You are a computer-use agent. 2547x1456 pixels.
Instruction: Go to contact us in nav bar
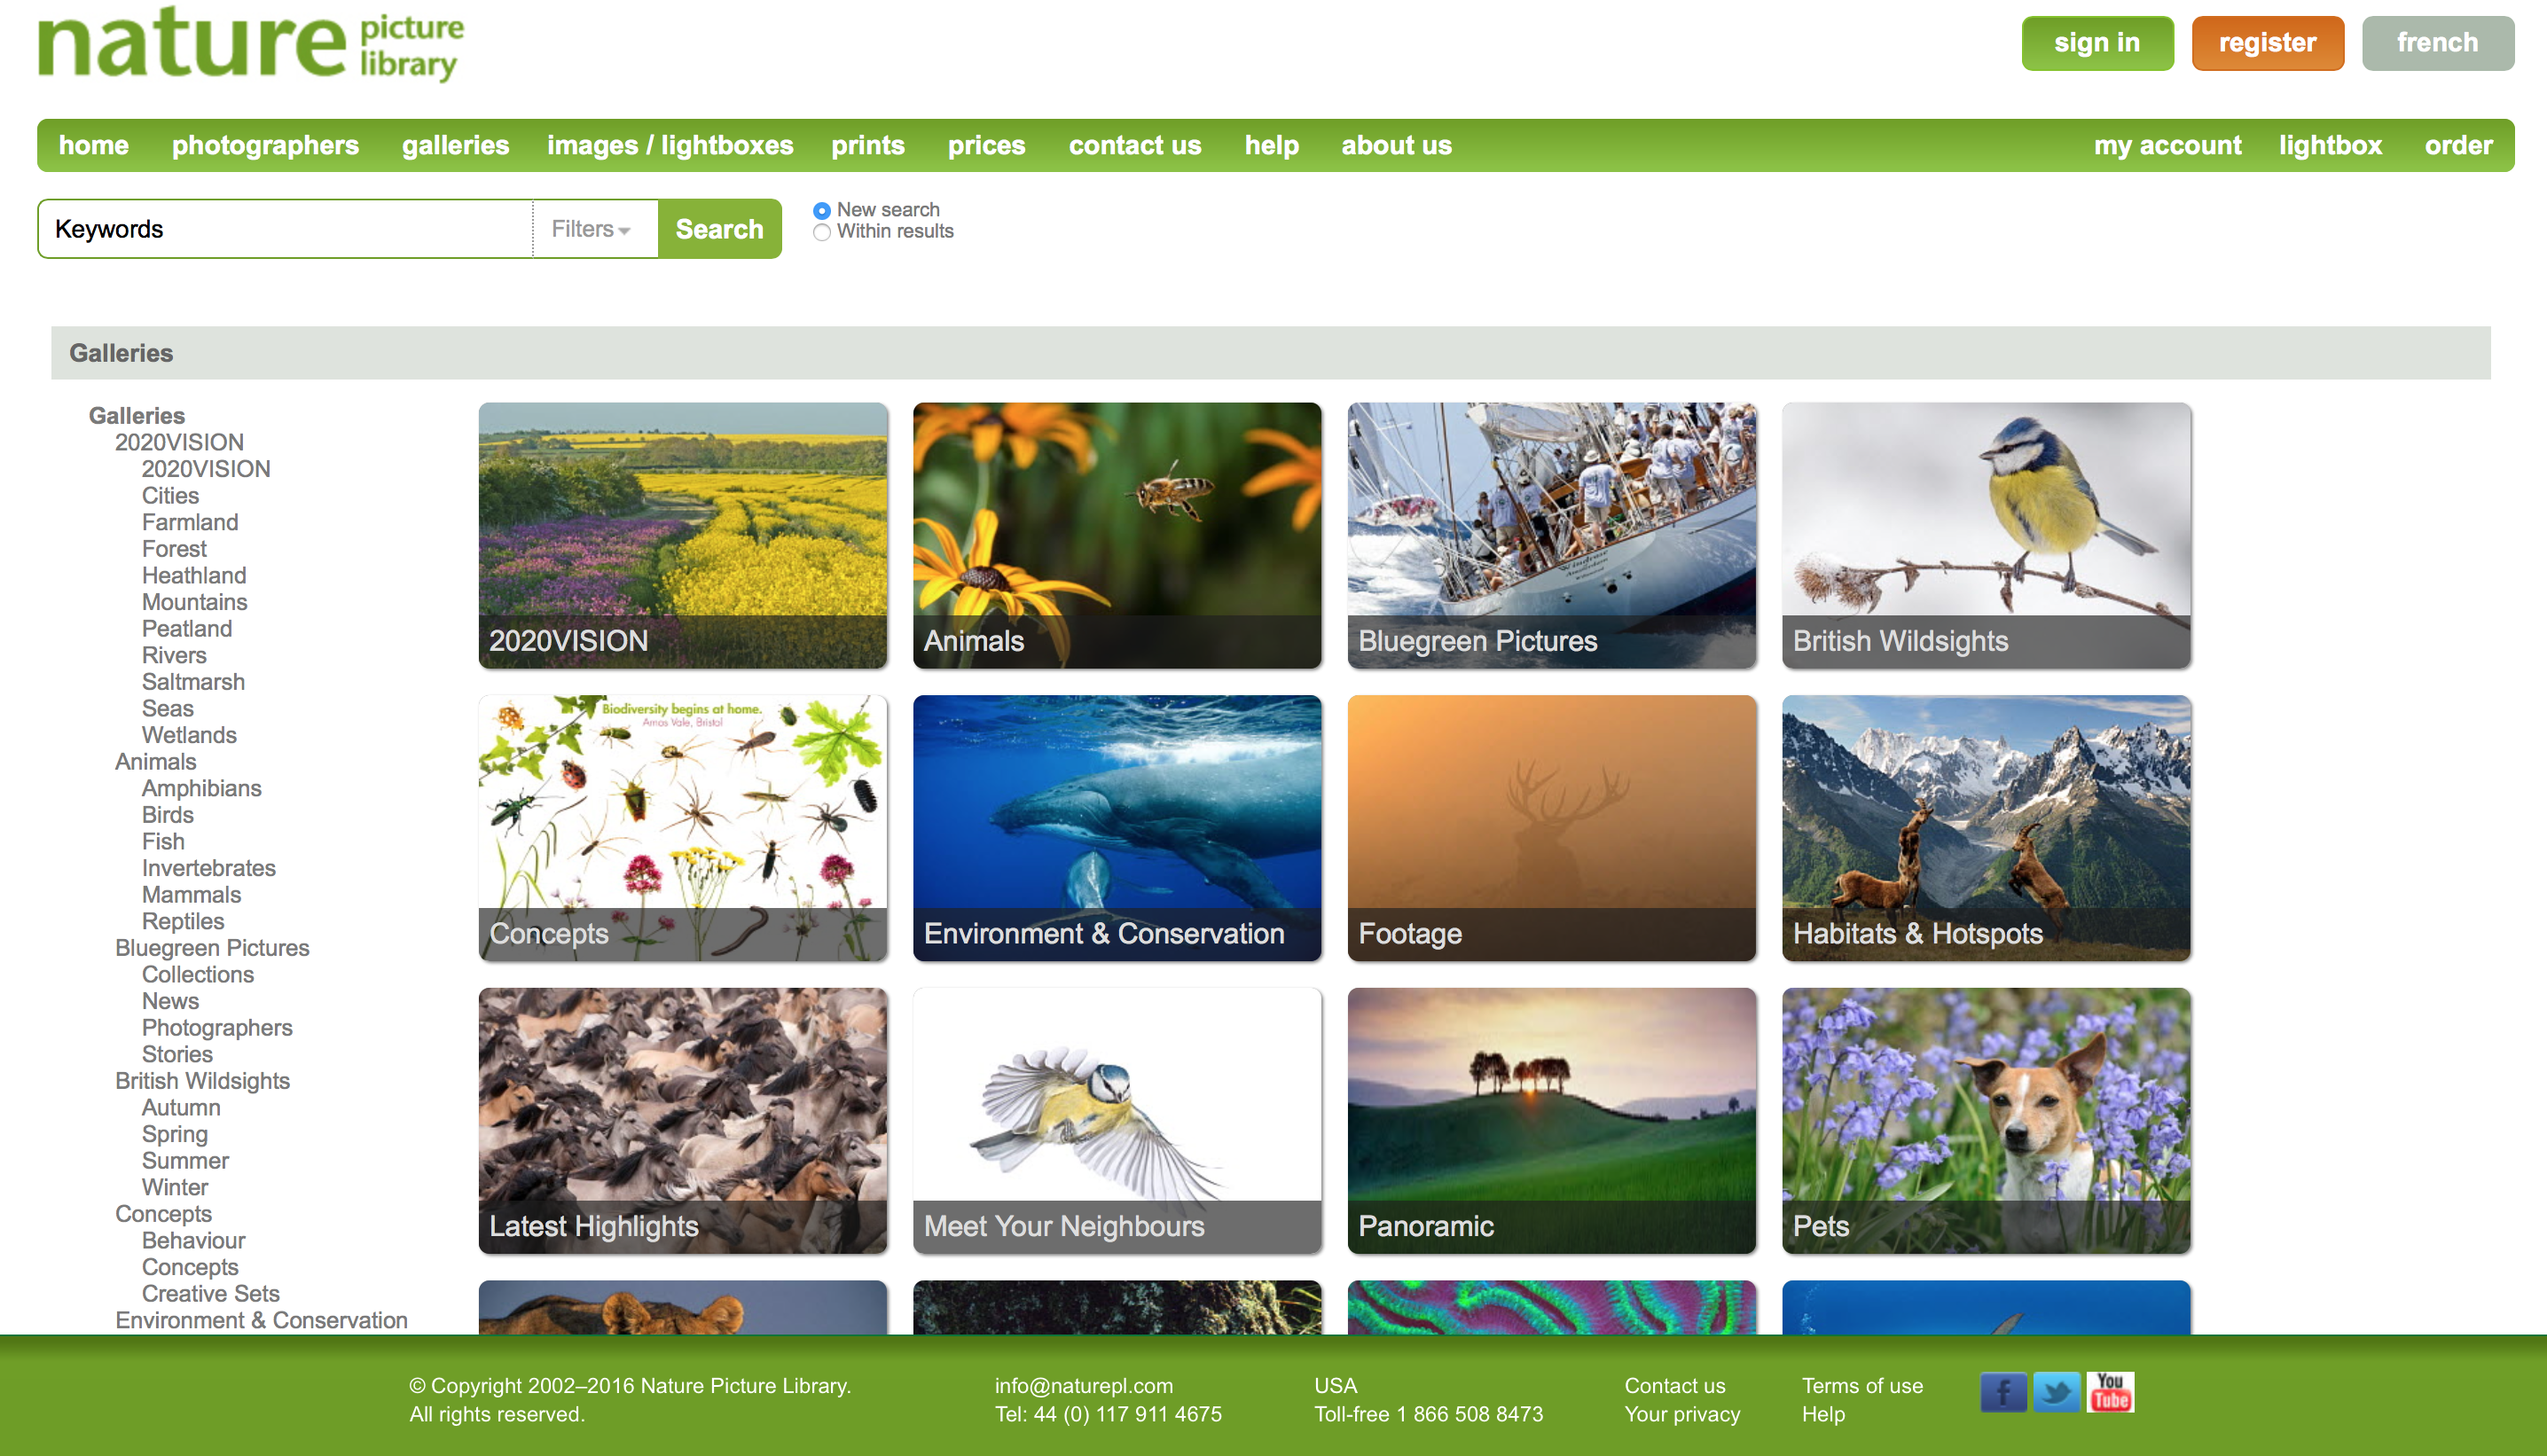(1135, 146)
